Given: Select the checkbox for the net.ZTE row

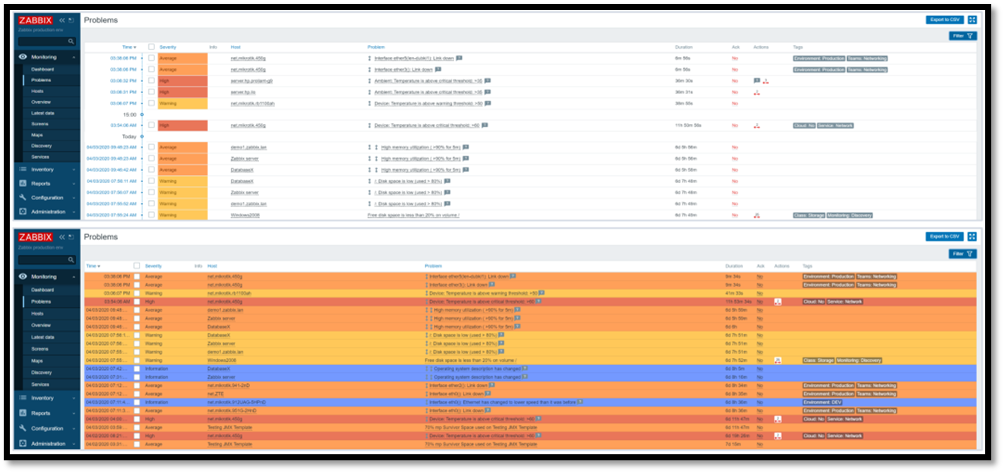Looking at the screenshot, I should [x=137, y=393].
